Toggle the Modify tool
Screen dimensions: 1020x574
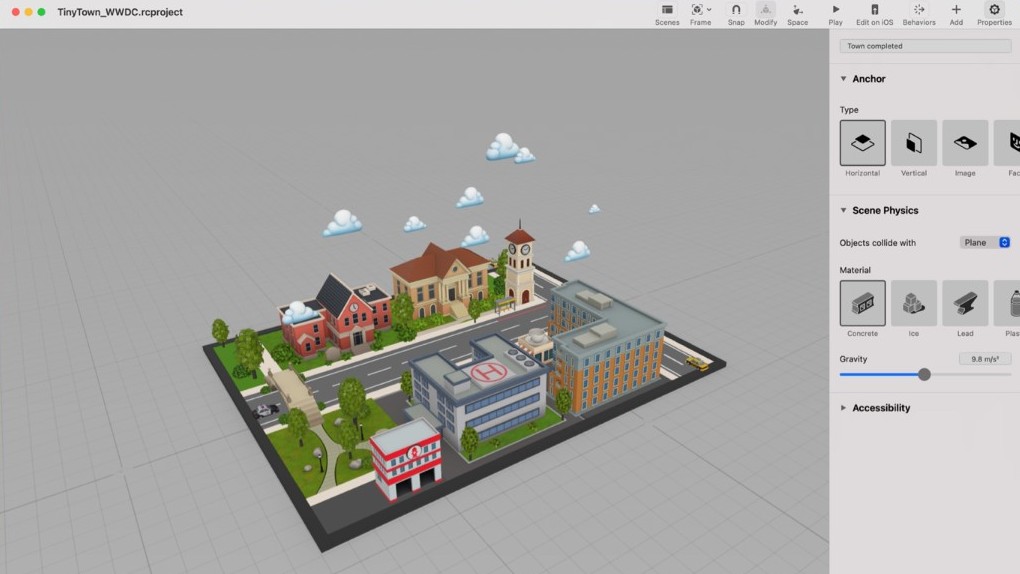(x=765, y=10)
